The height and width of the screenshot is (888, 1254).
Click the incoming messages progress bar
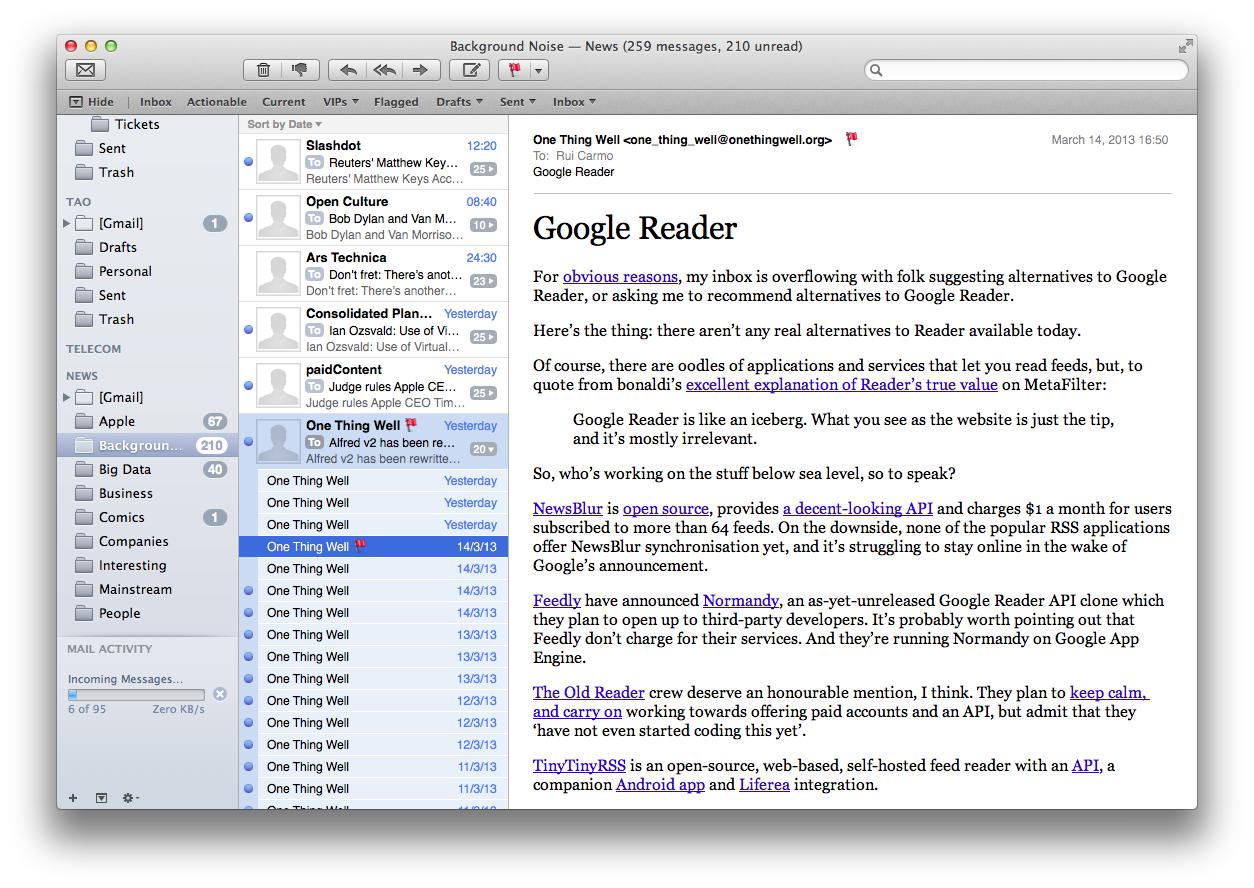click(136, 694)
